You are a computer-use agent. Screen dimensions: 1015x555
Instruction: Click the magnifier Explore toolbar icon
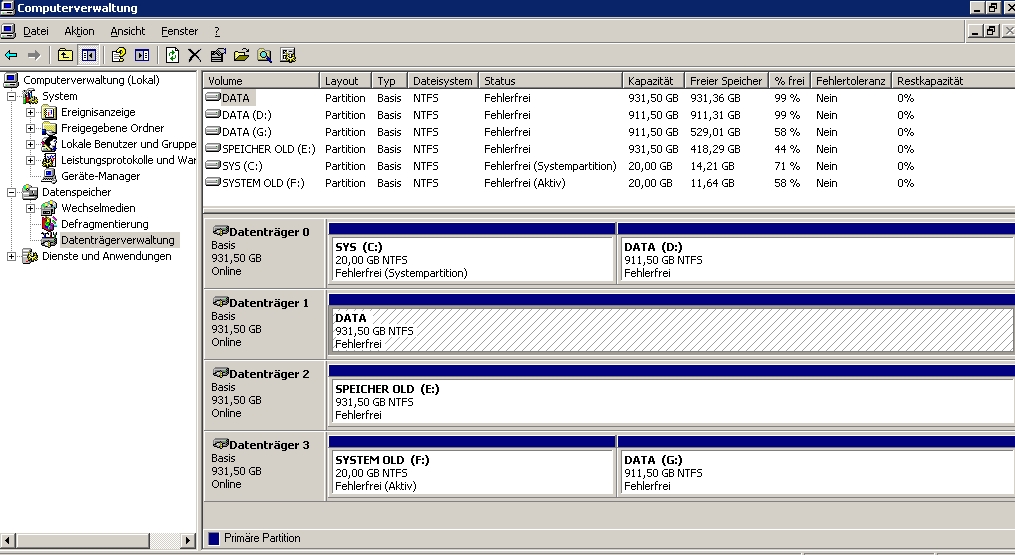point(265,55)
